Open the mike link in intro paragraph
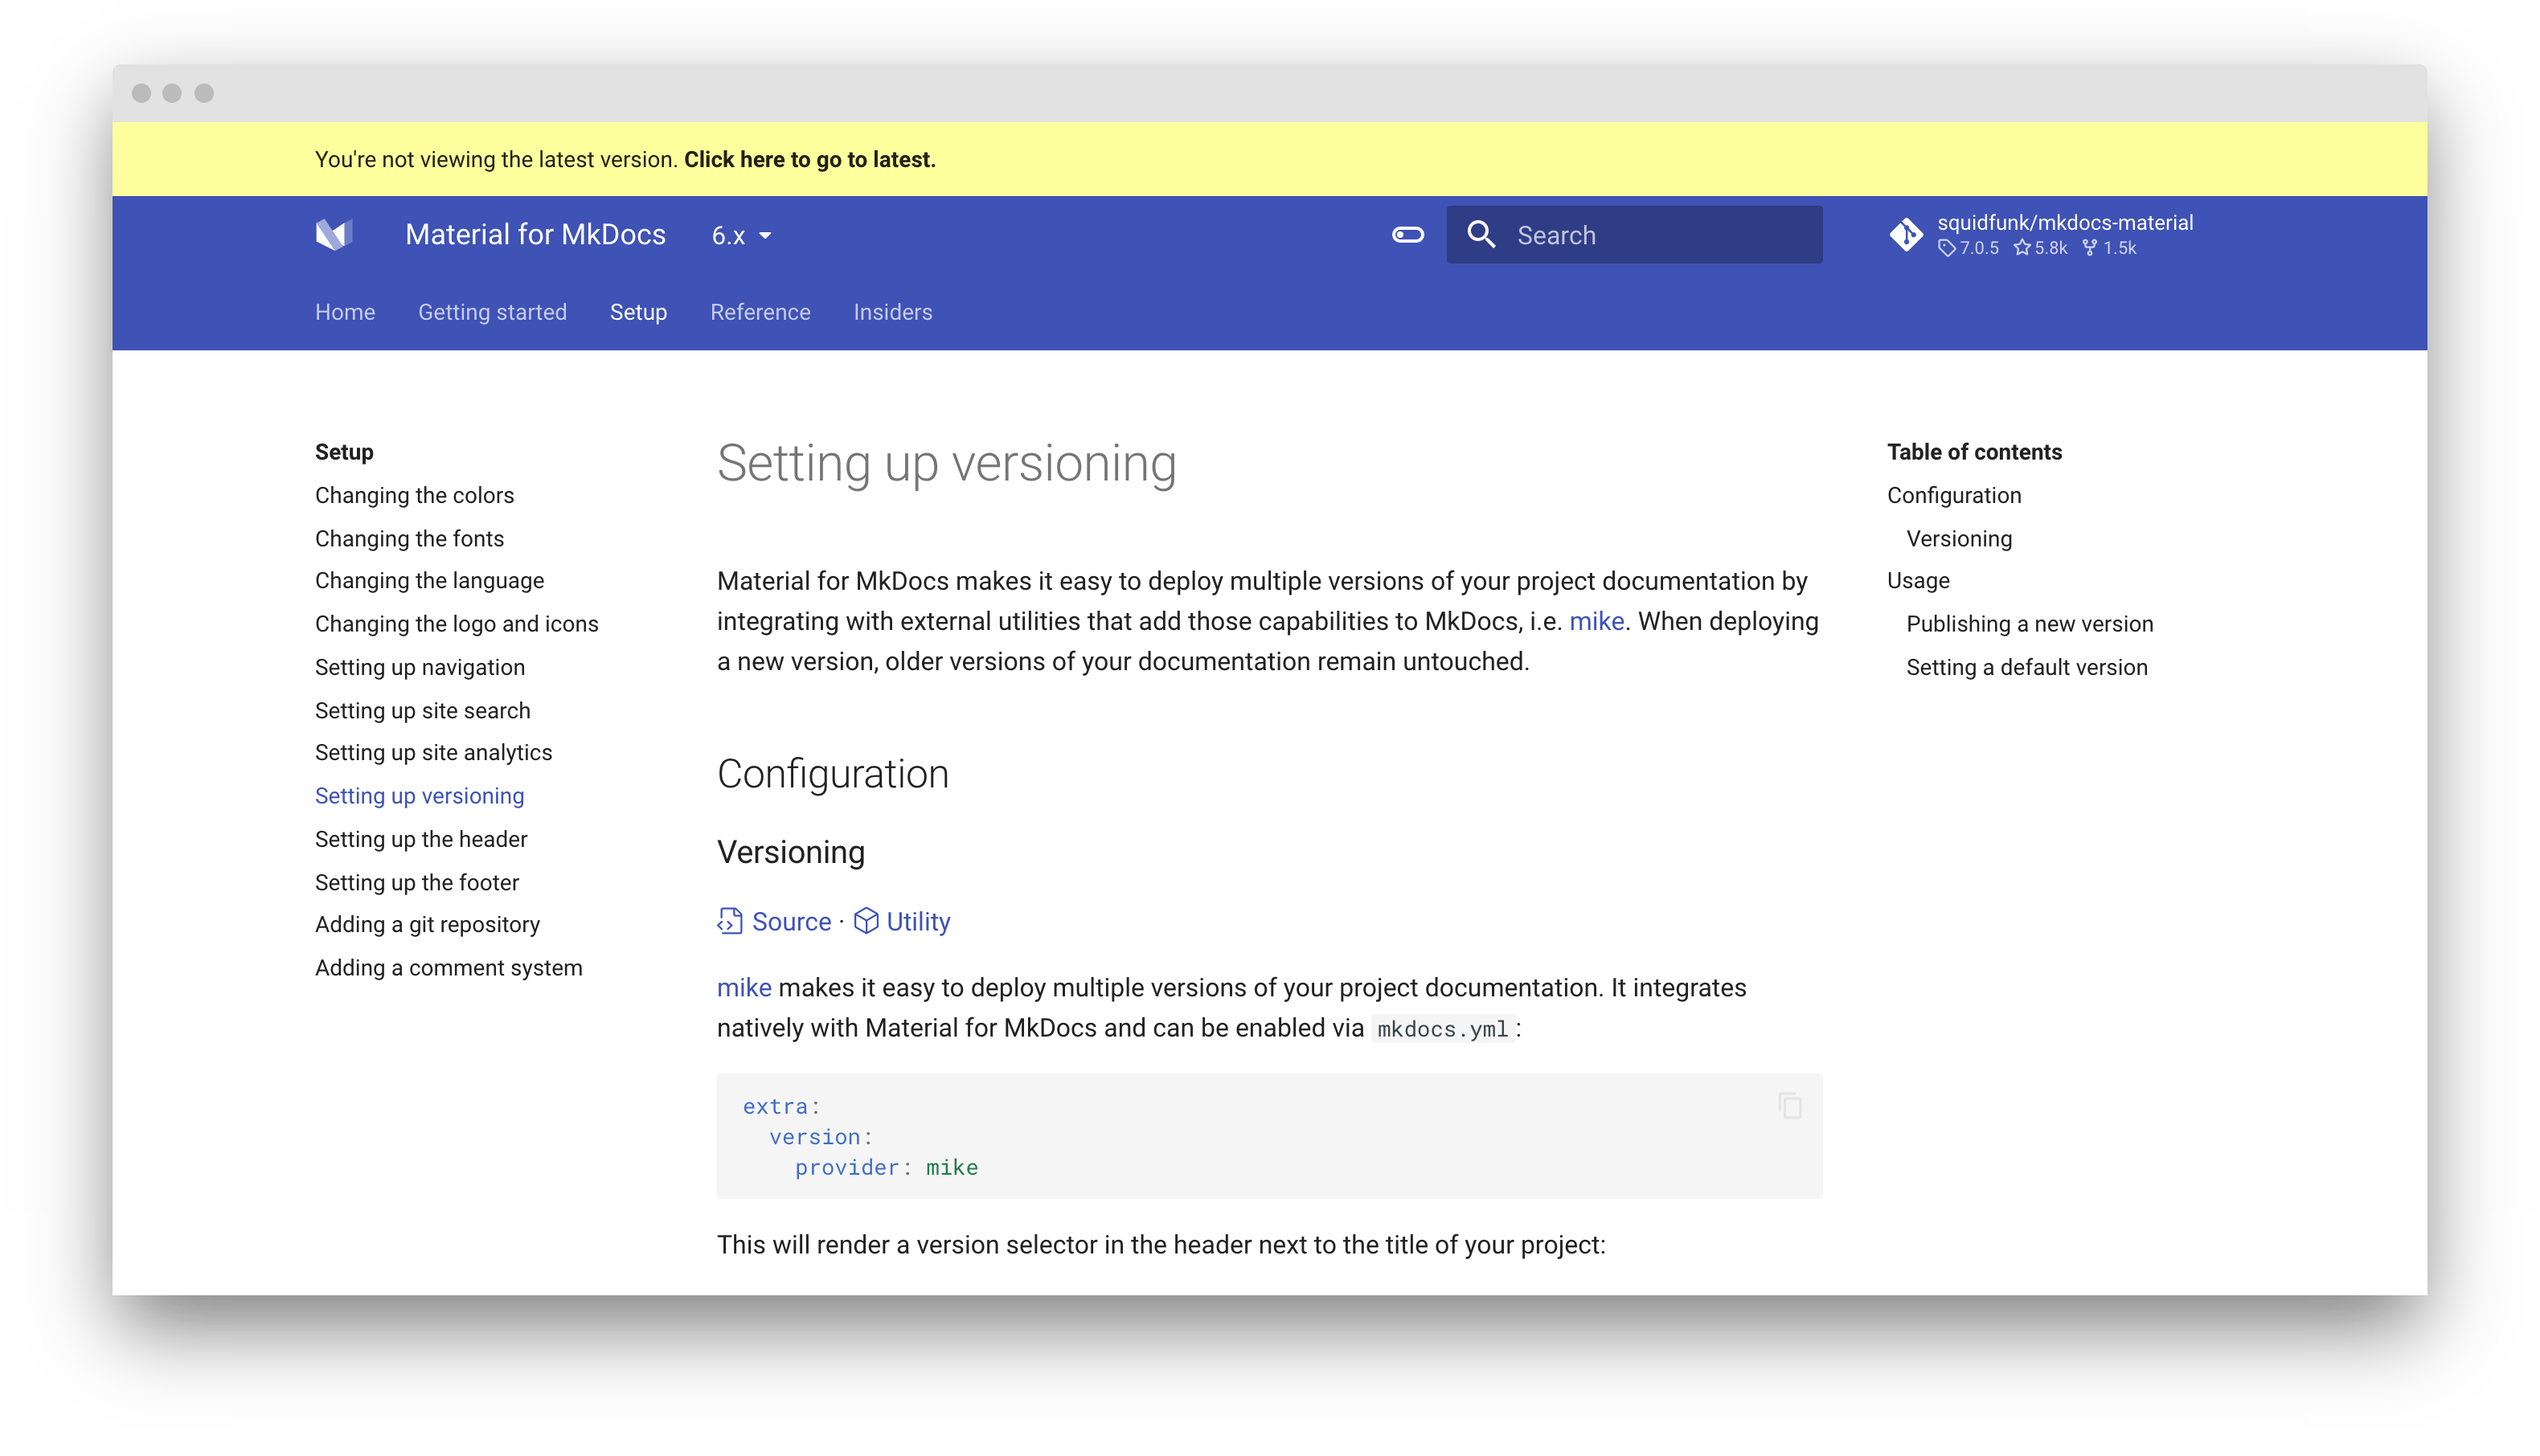This screenshot has width=2540, height=1456. click(1596, 621)
